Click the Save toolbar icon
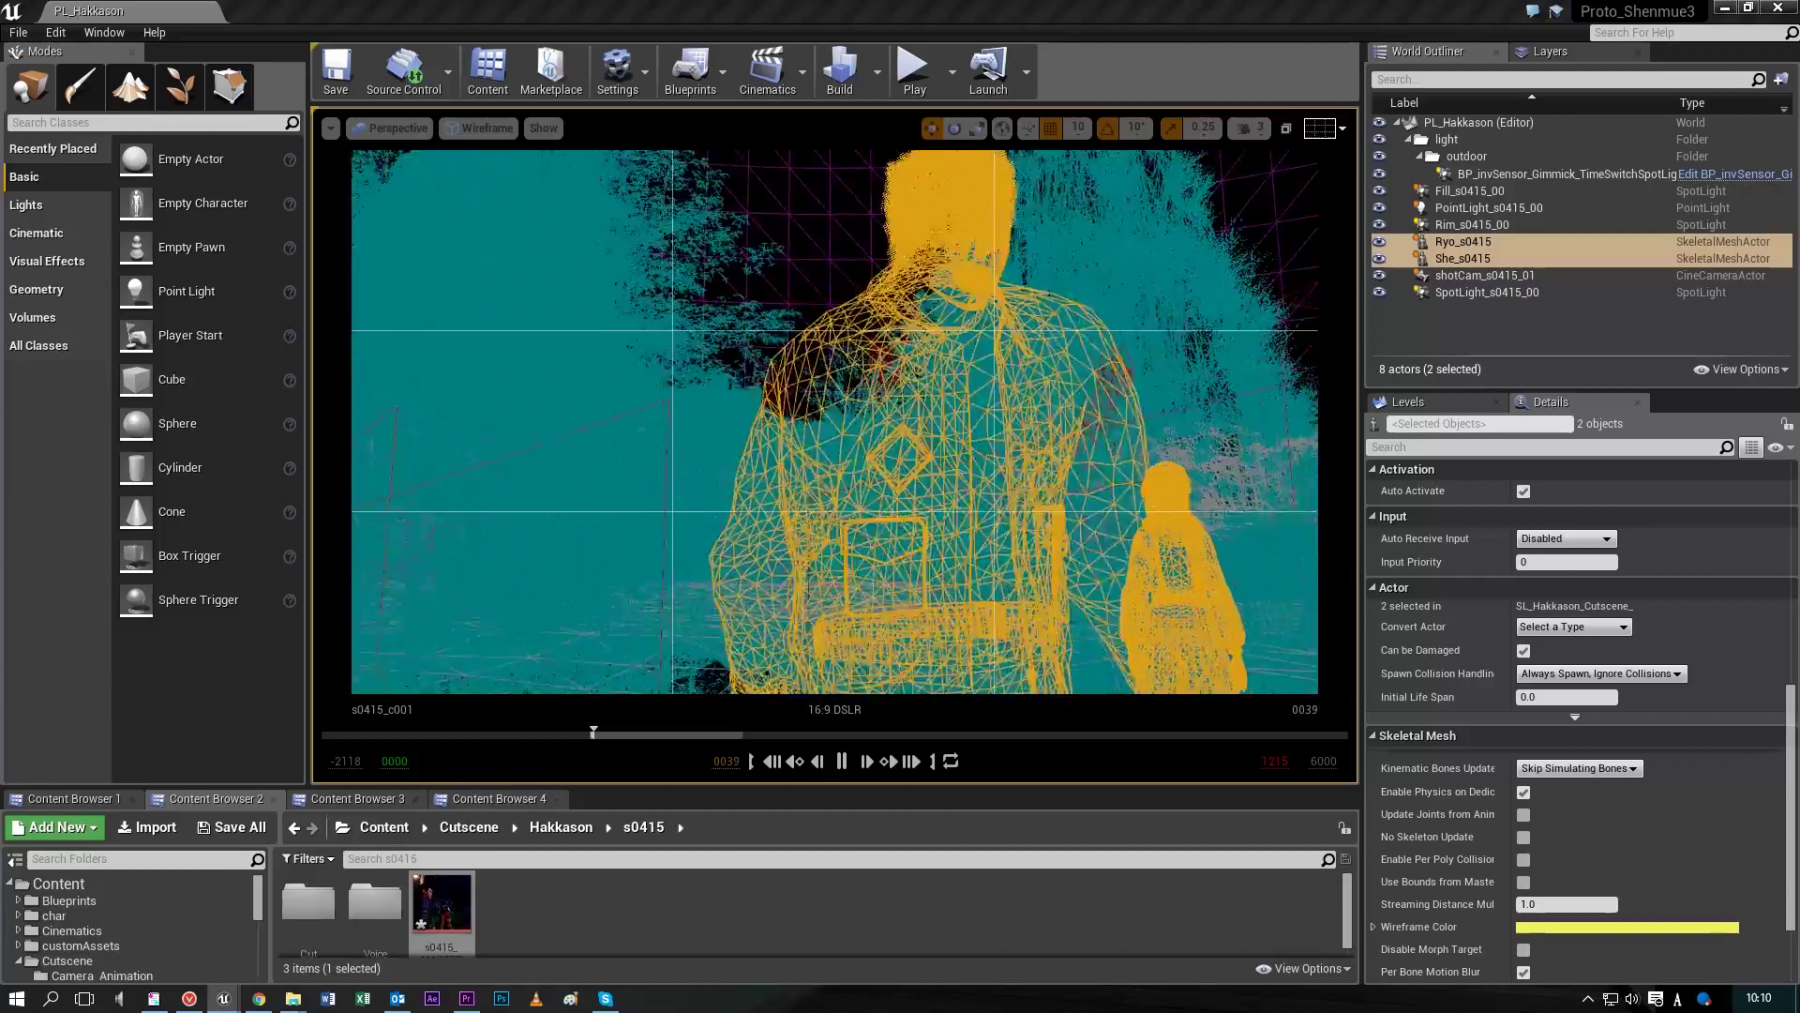 (336, 72)
